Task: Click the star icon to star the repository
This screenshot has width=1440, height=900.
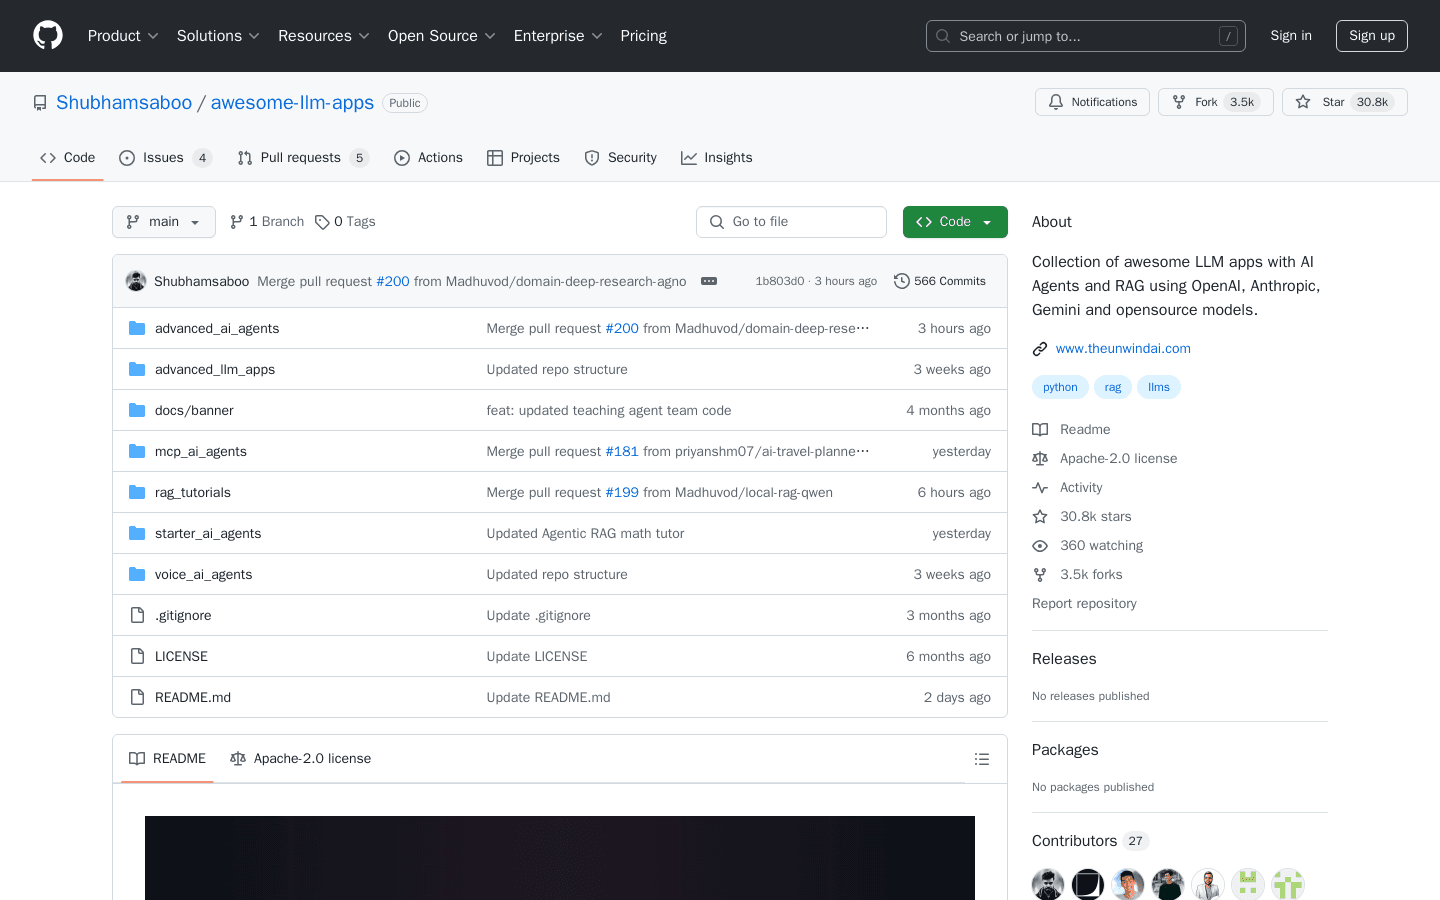Action: coord(1303,101)
